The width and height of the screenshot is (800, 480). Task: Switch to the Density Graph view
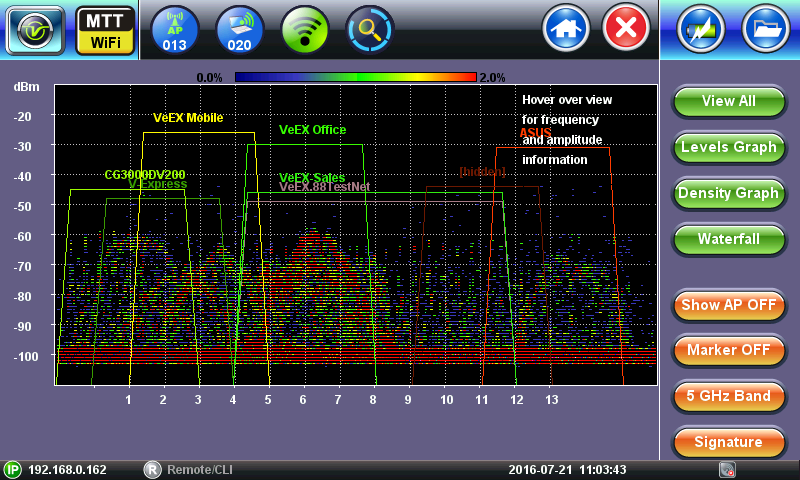coord(728,193)
